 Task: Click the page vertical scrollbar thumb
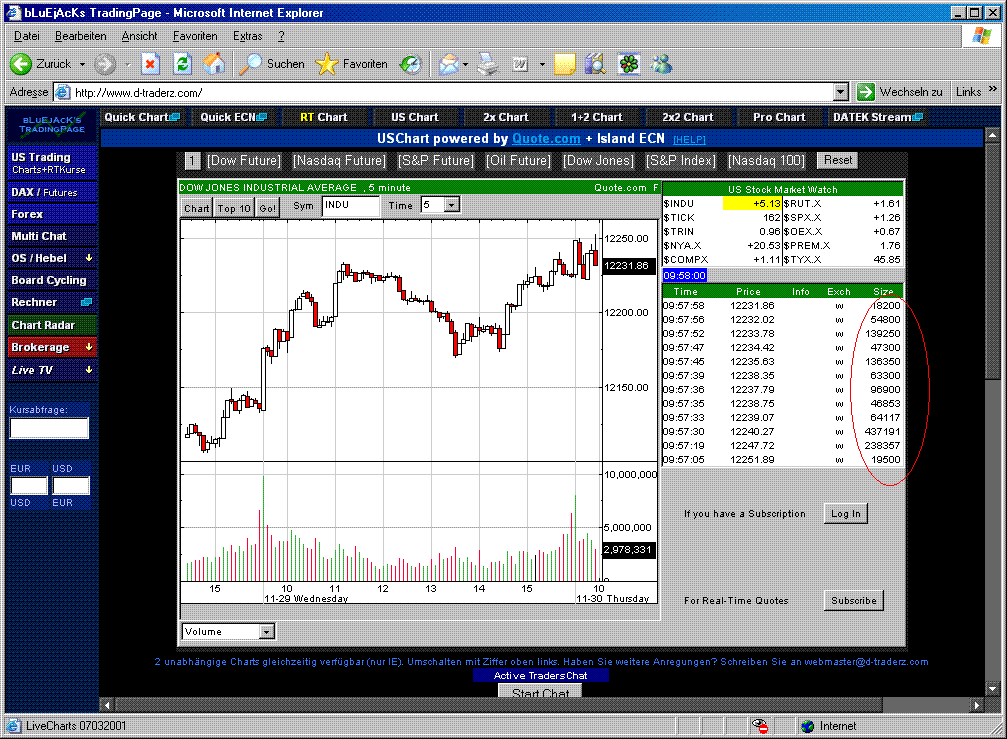pyautogui.click(x=993, y=263)
